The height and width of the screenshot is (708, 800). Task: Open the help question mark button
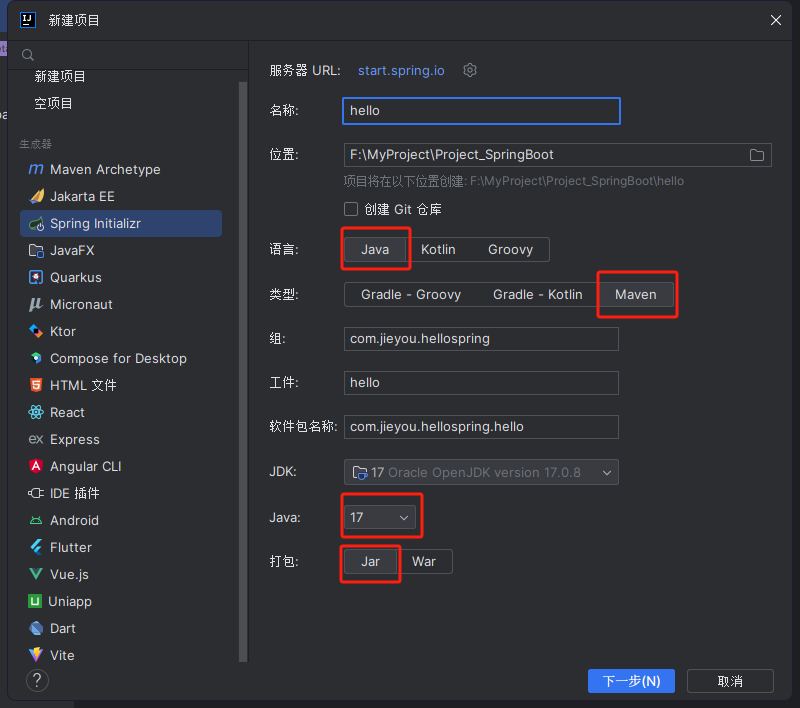click(x=37, y=680)
